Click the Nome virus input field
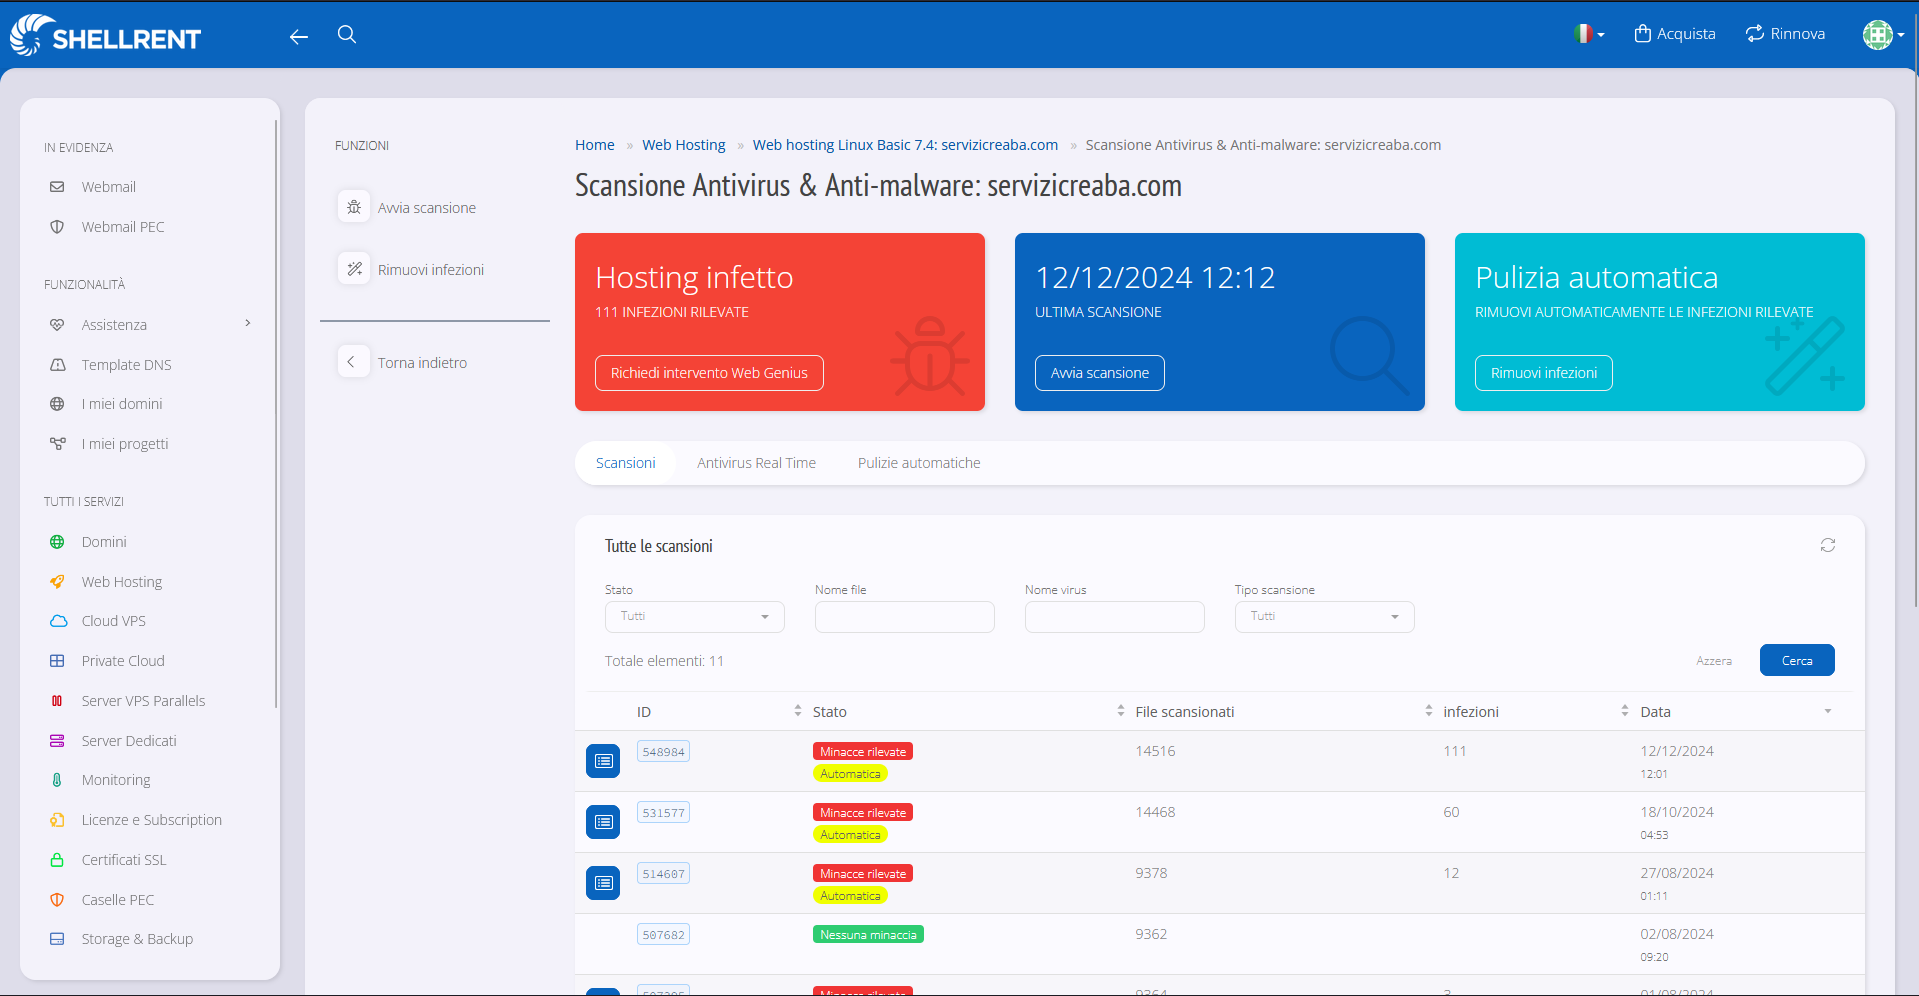The width and height of the screenshot is (1919, 996). pos(1115,616)
